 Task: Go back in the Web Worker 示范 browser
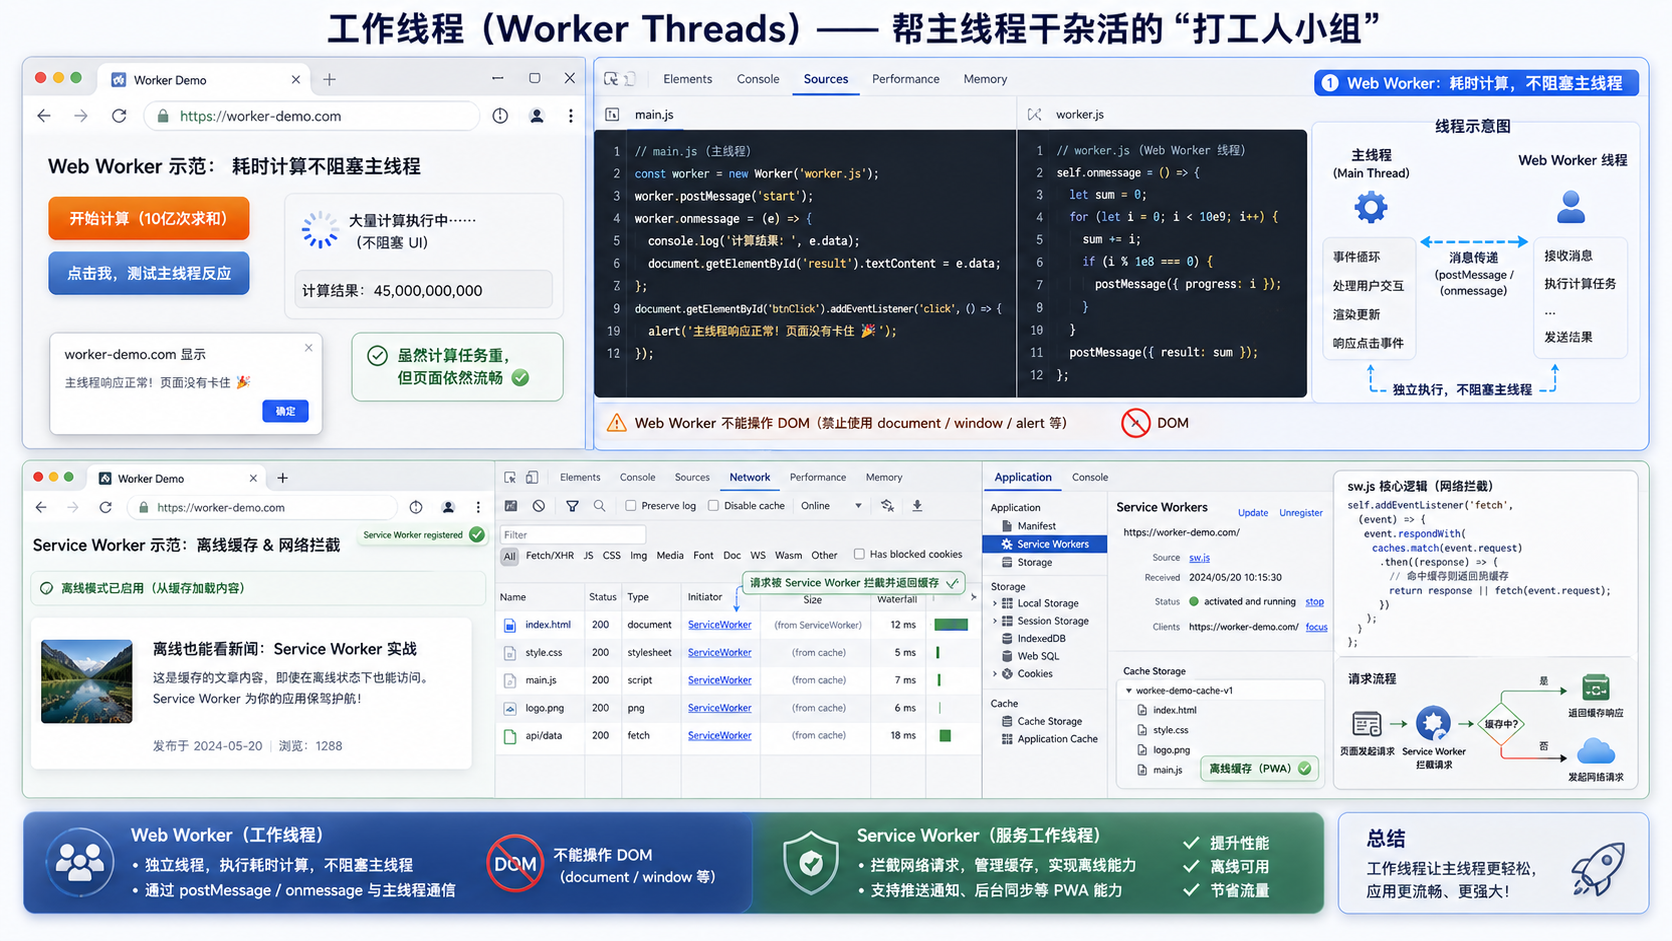click(44, 116)
